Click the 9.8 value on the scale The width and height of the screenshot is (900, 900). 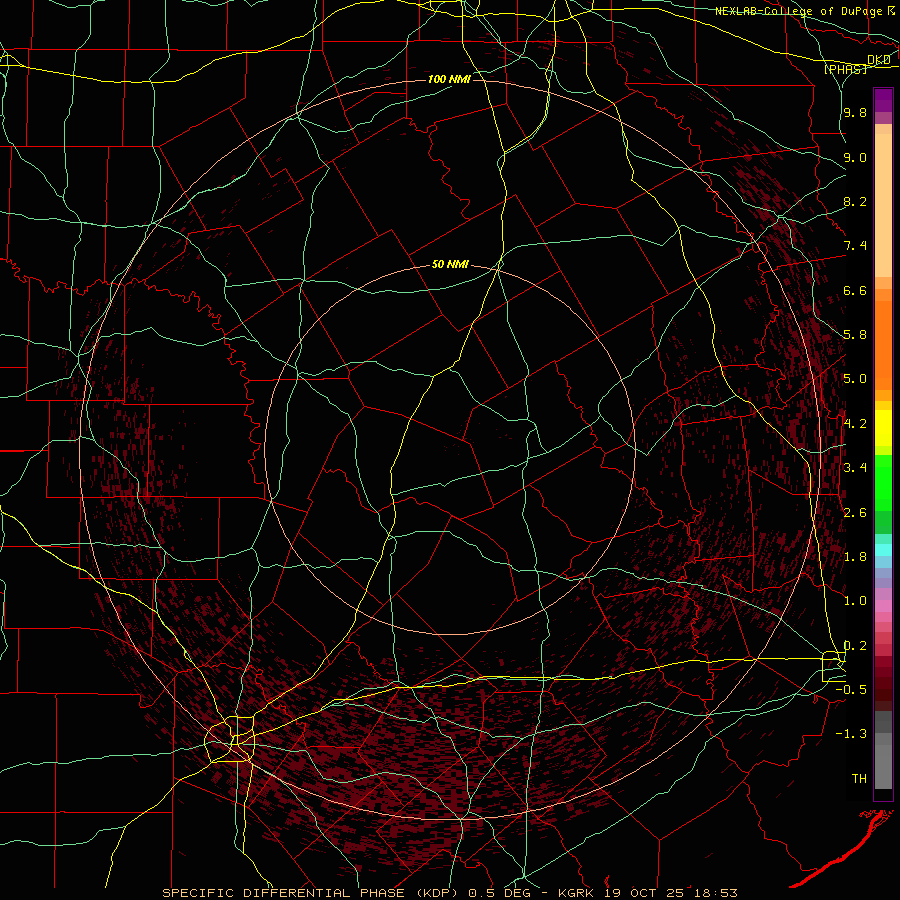[855, 112]
